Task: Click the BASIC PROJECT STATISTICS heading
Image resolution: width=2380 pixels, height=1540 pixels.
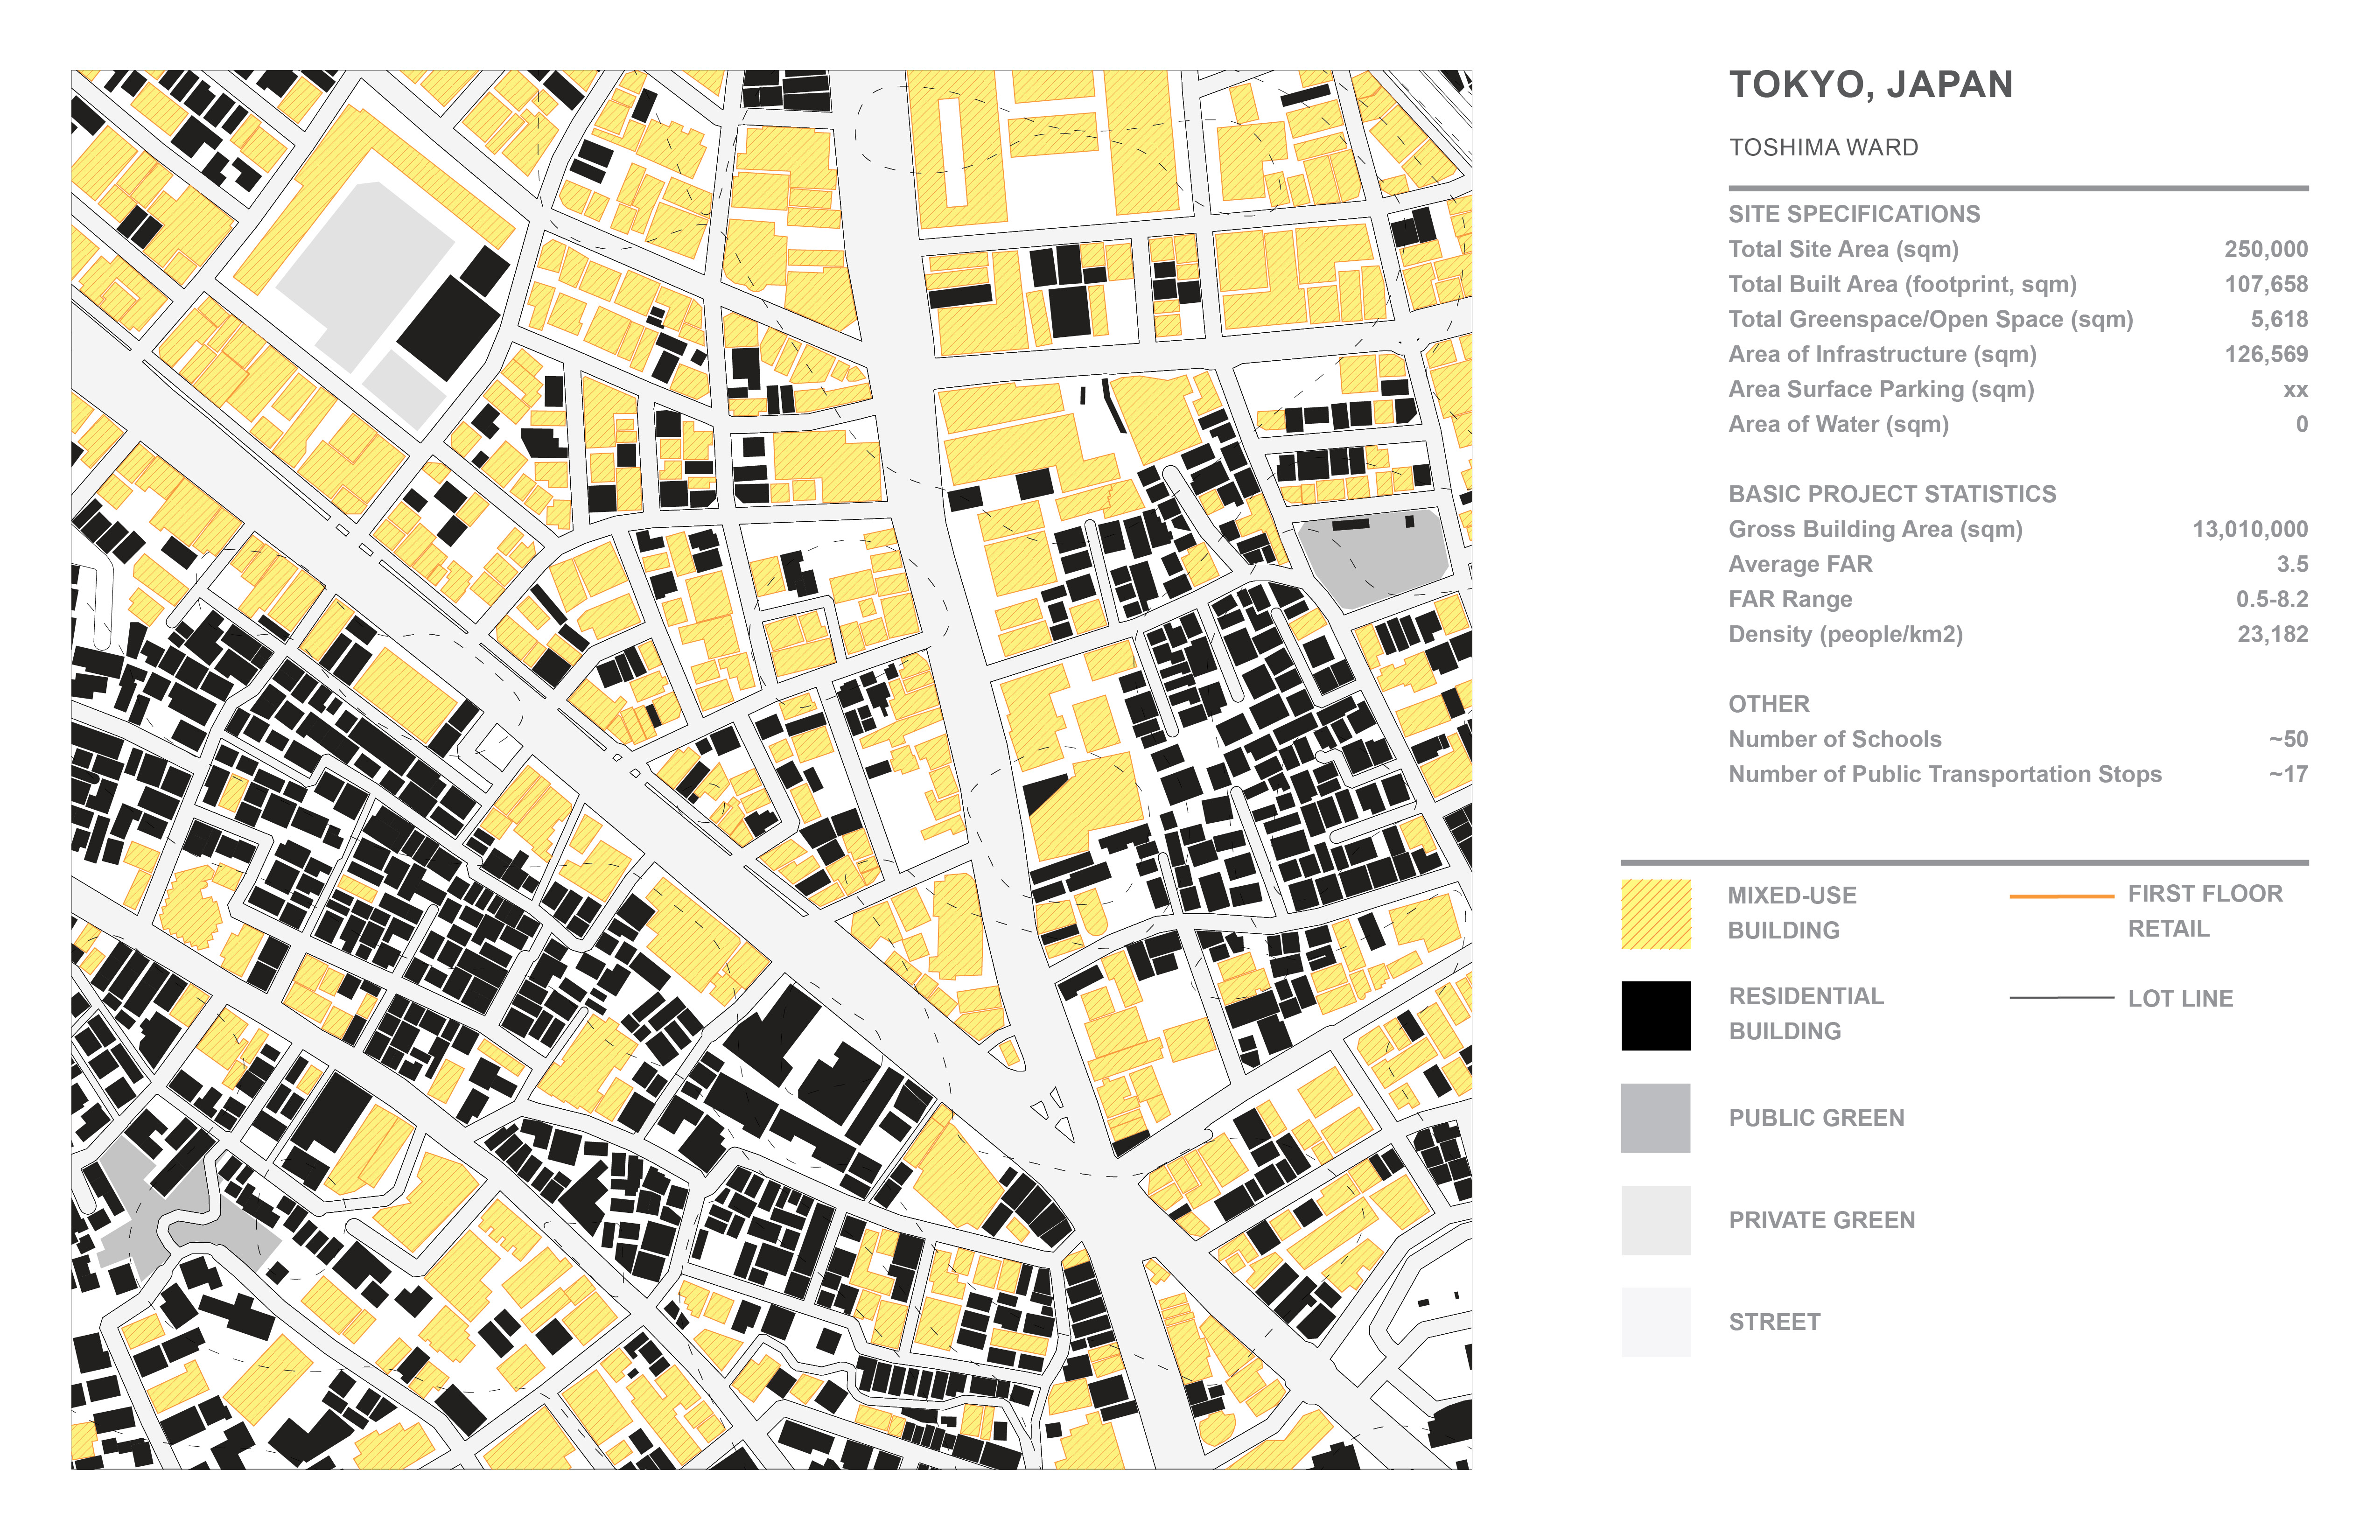Action: (x=1892, y=494)
